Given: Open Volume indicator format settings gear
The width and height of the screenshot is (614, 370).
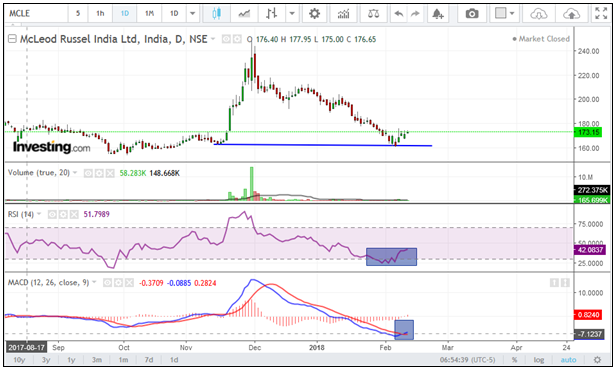Looking at the screenshot, I should point(99,173).
